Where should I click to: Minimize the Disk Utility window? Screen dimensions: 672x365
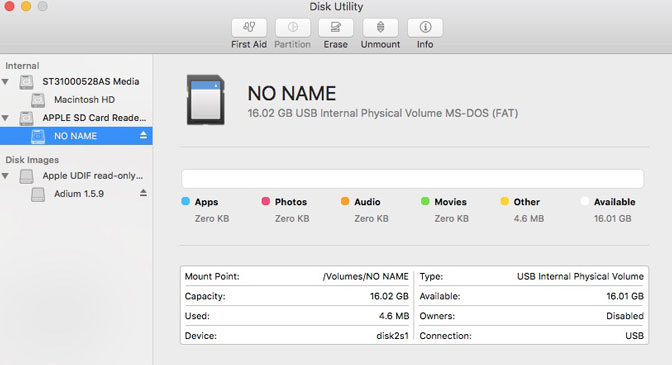coord(26,6)
